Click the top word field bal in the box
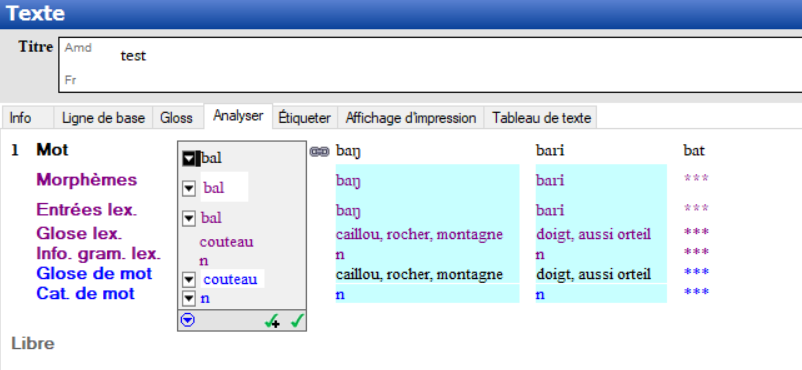This screenshot has width=802, height=370. [x=211, y=158]
